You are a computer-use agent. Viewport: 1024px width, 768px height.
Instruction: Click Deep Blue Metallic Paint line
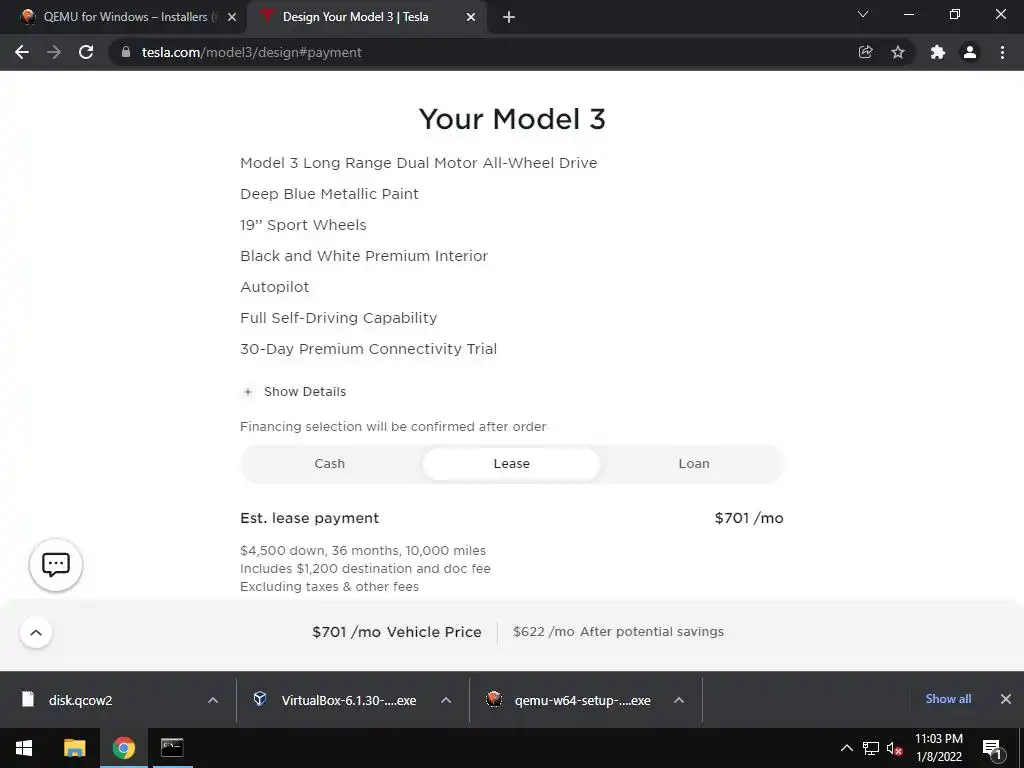[329, 194]
